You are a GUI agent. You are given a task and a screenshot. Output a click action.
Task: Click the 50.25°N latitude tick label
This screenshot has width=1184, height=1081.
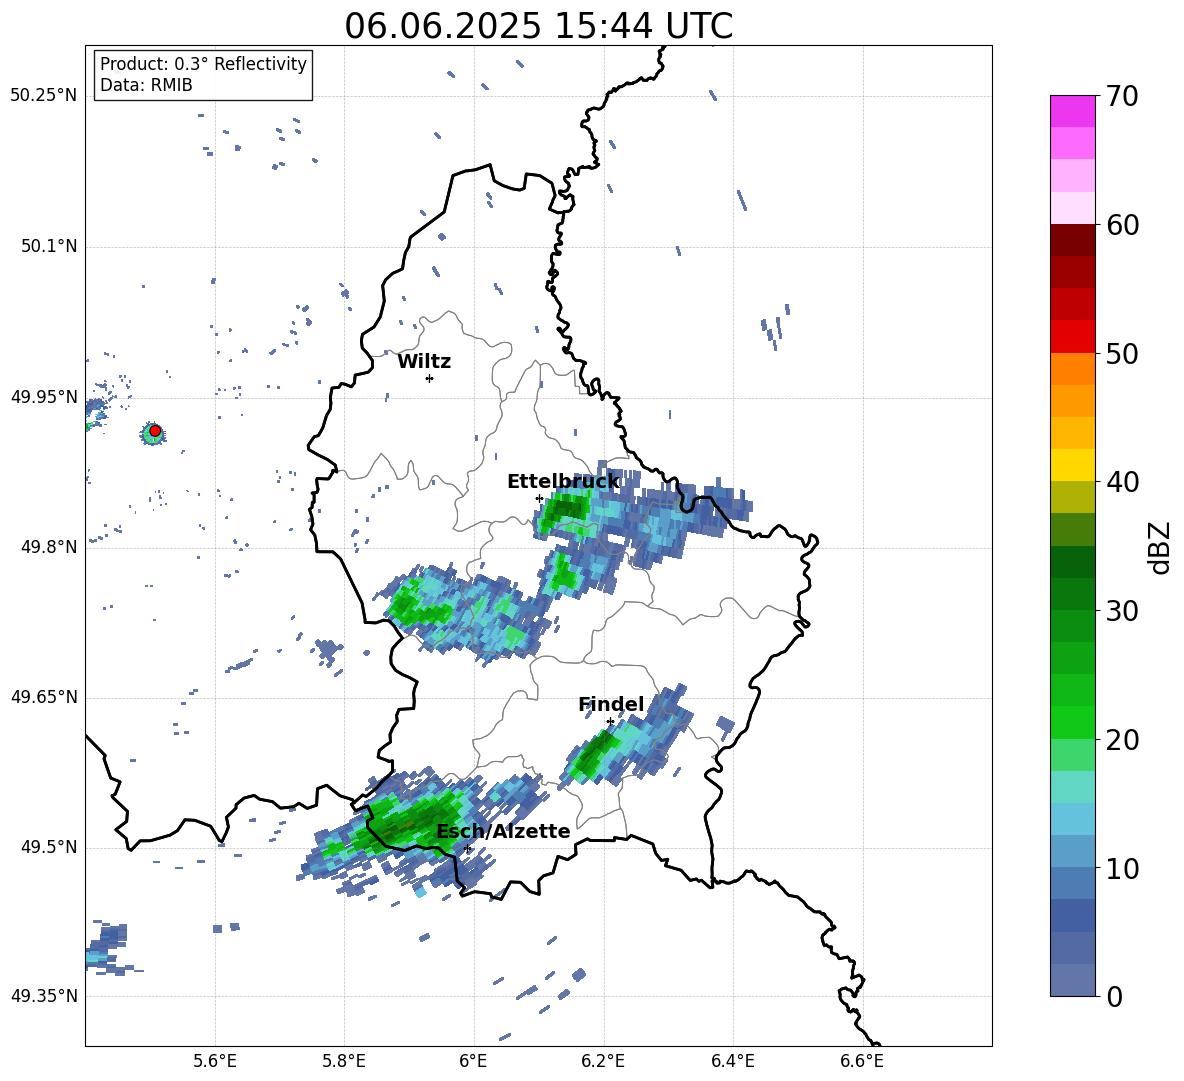[44, 96]
